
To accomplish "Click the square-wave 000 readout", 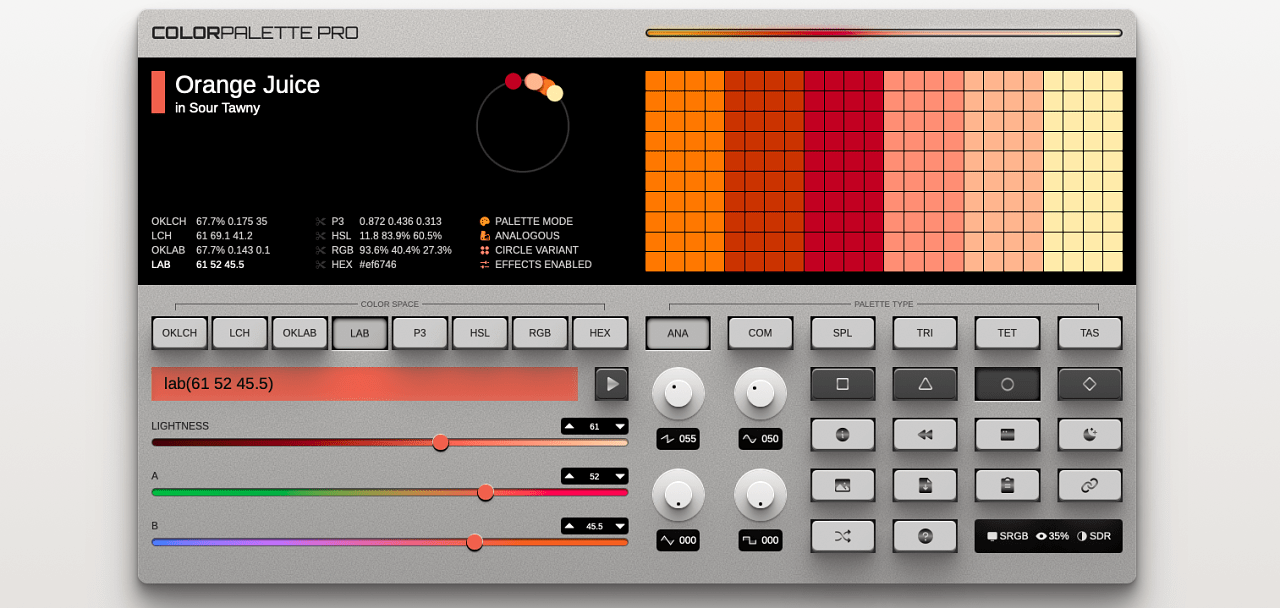I will [760, 540].
